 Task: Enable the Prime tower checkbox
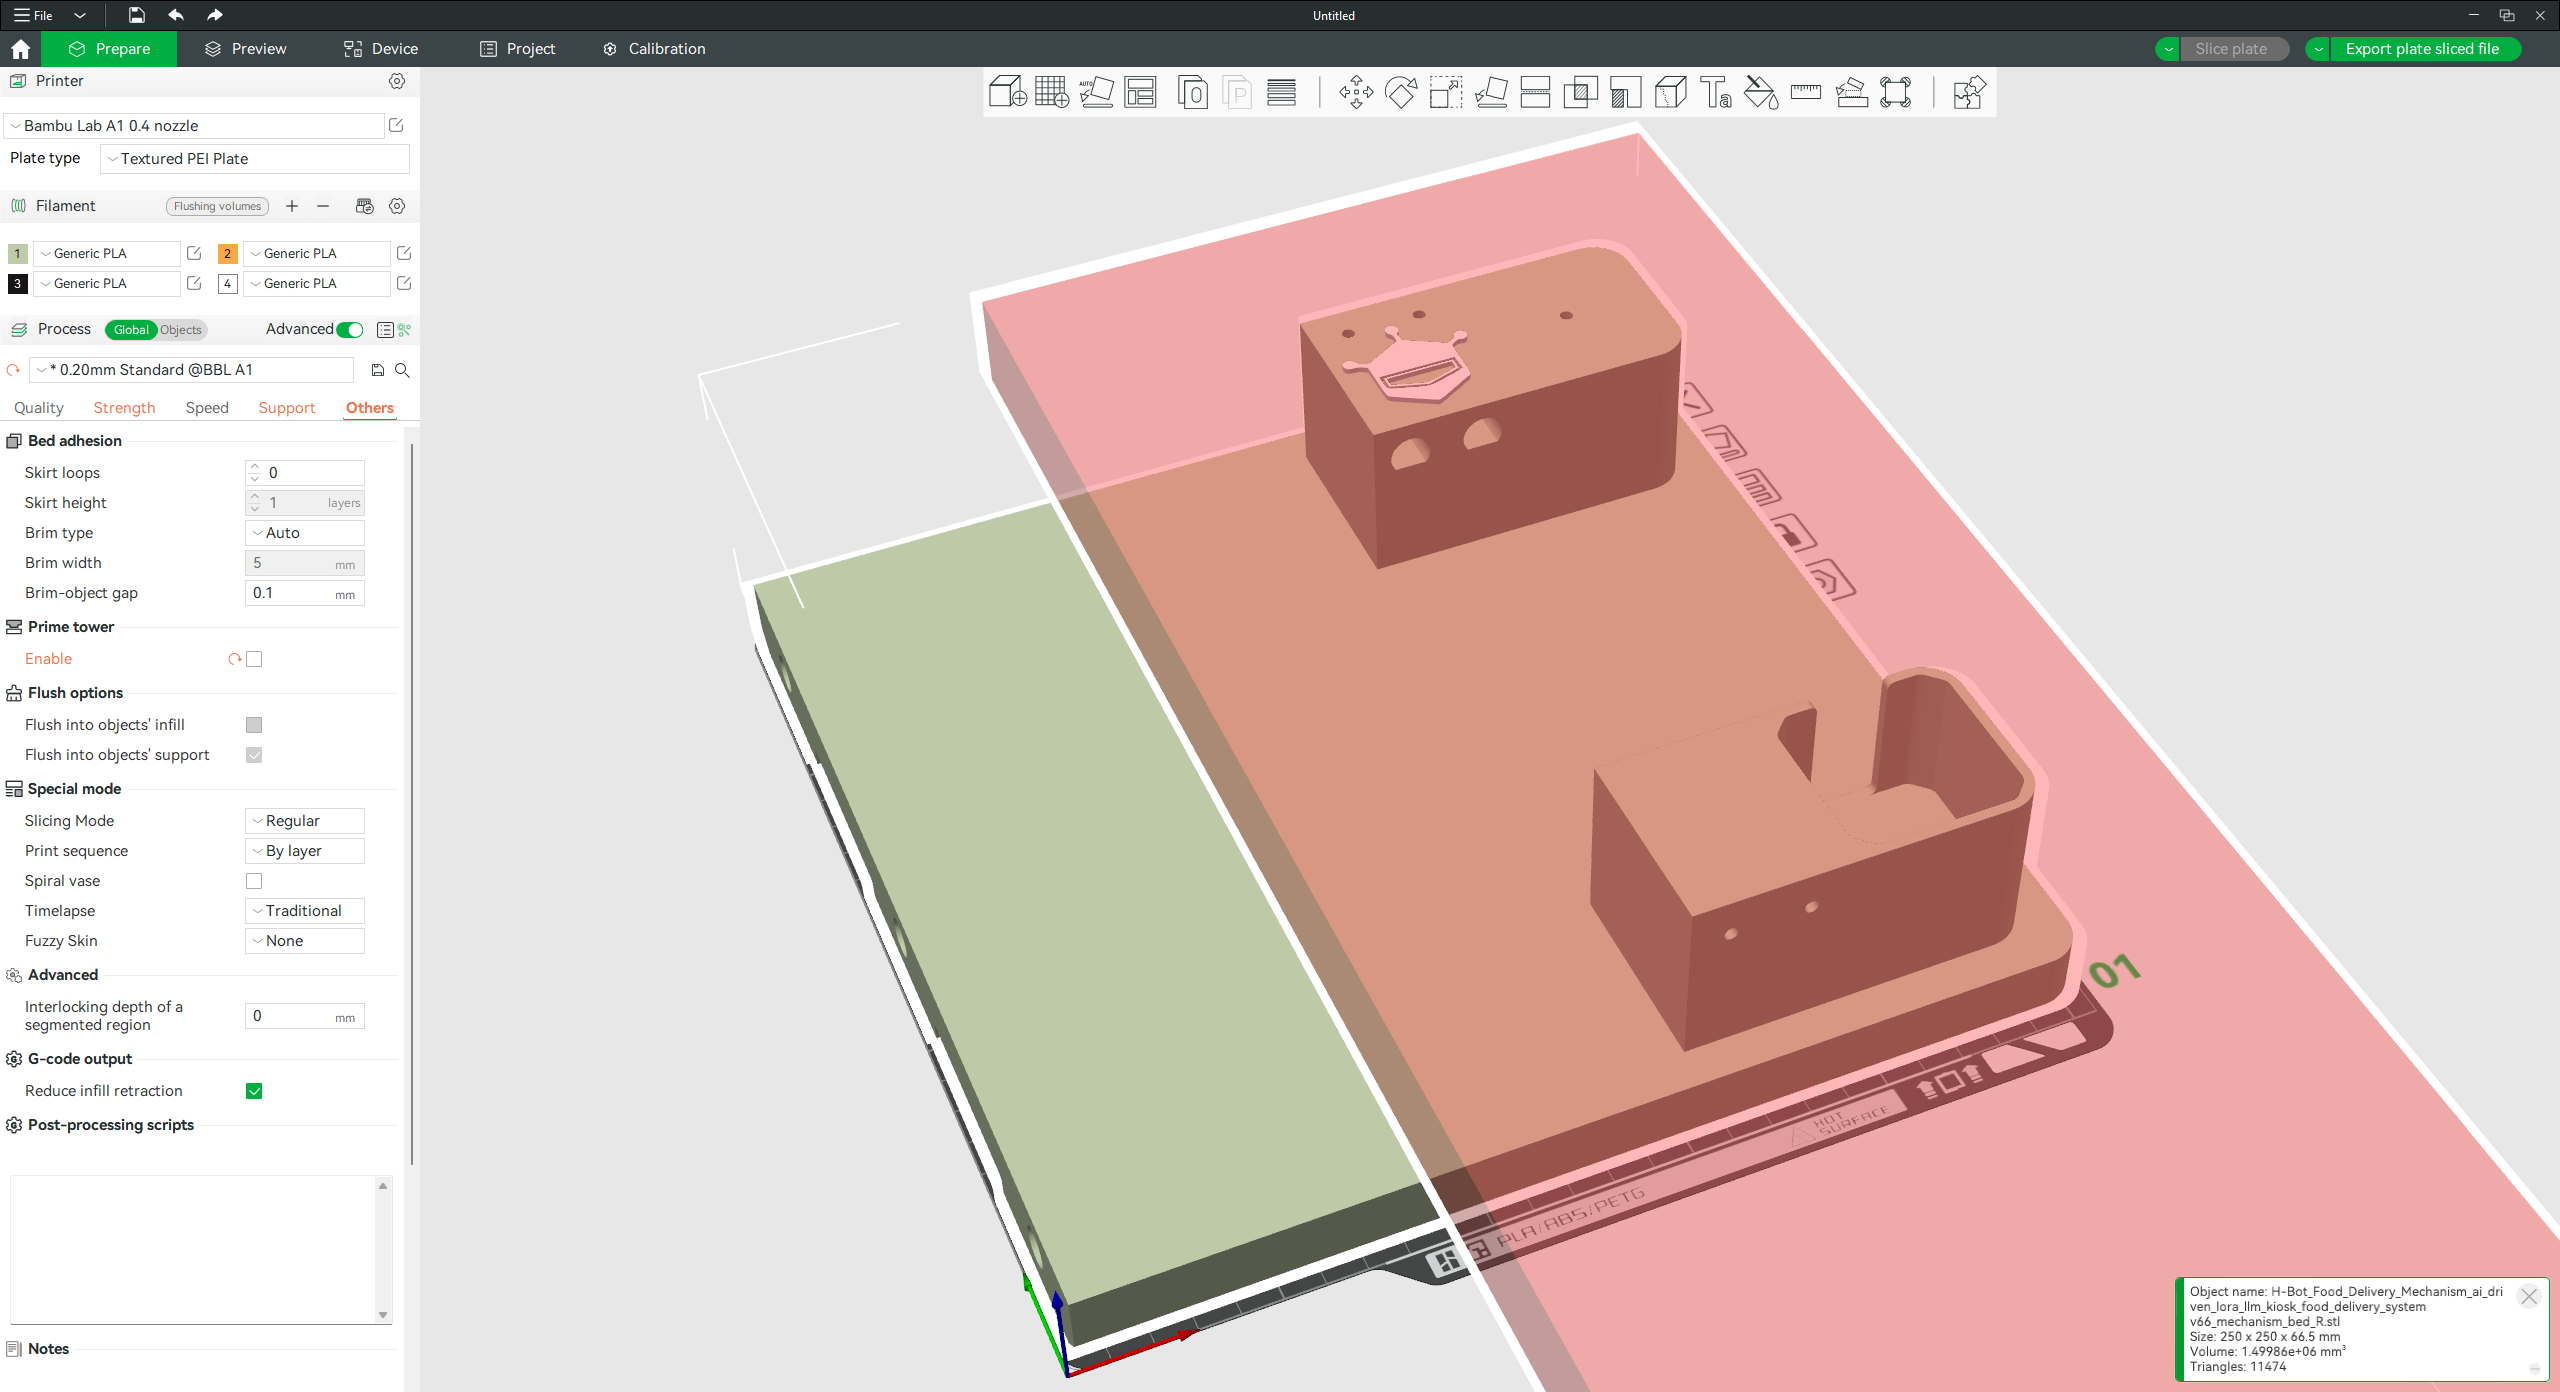254,659
